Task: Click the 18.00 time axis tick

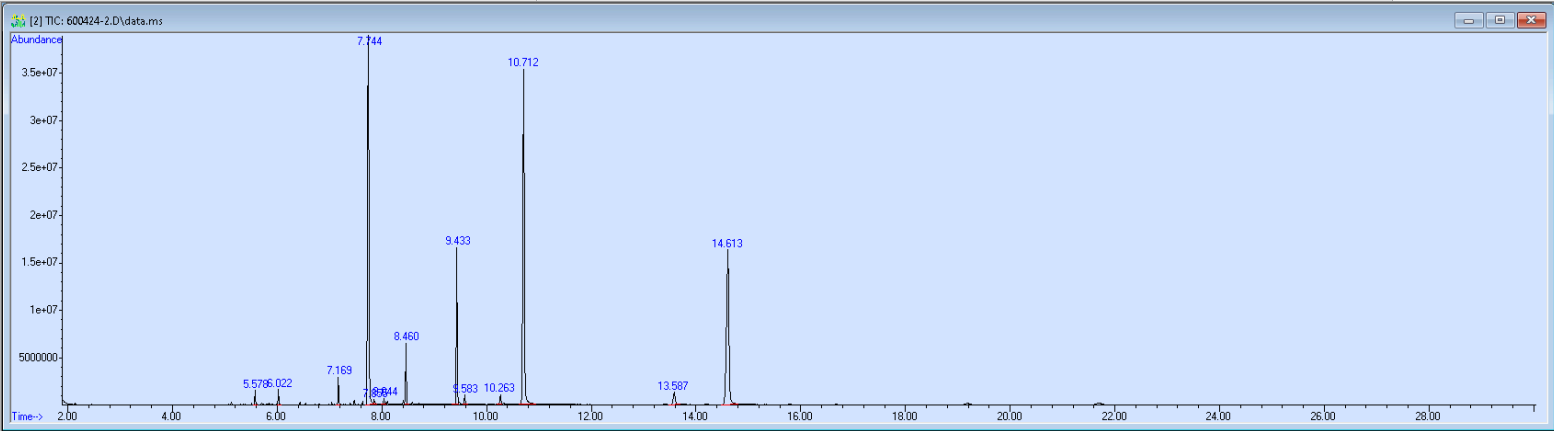Action: [904, 415]
